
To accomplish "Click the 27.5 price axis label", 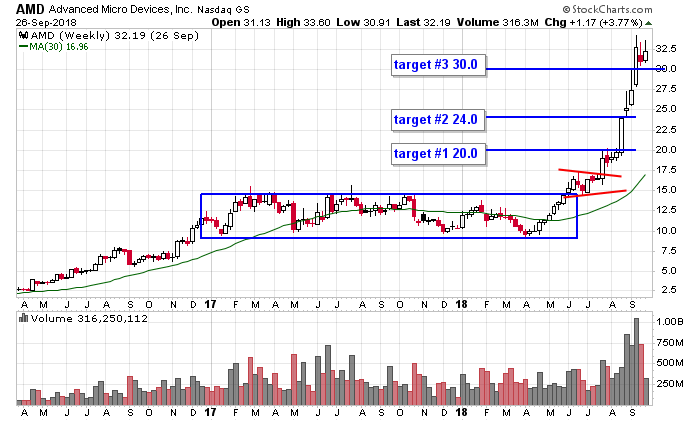I will 666,89.
